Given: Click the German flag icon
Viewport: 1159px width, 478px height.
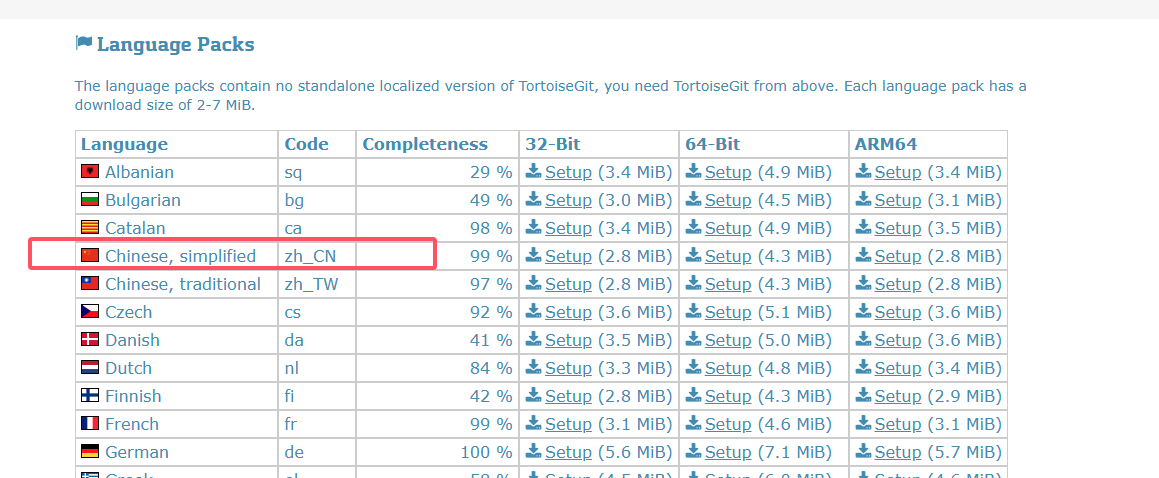Looking at the screenshot, I should tap(89, 451).
